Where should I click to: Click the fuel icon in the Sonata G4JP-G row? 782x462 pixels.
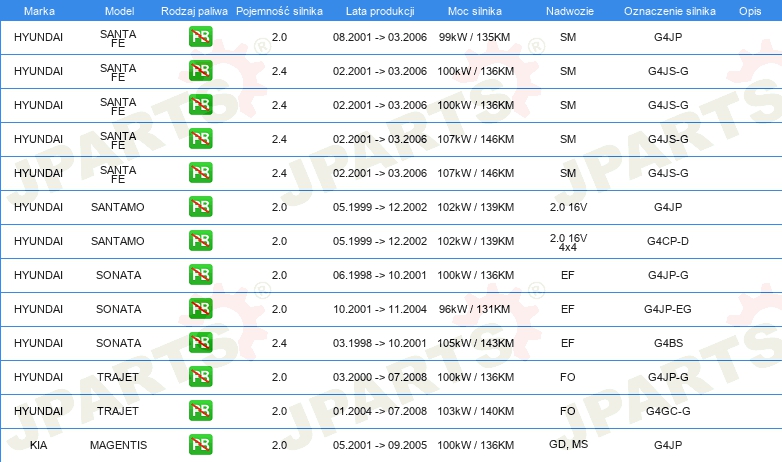(200, 274)
